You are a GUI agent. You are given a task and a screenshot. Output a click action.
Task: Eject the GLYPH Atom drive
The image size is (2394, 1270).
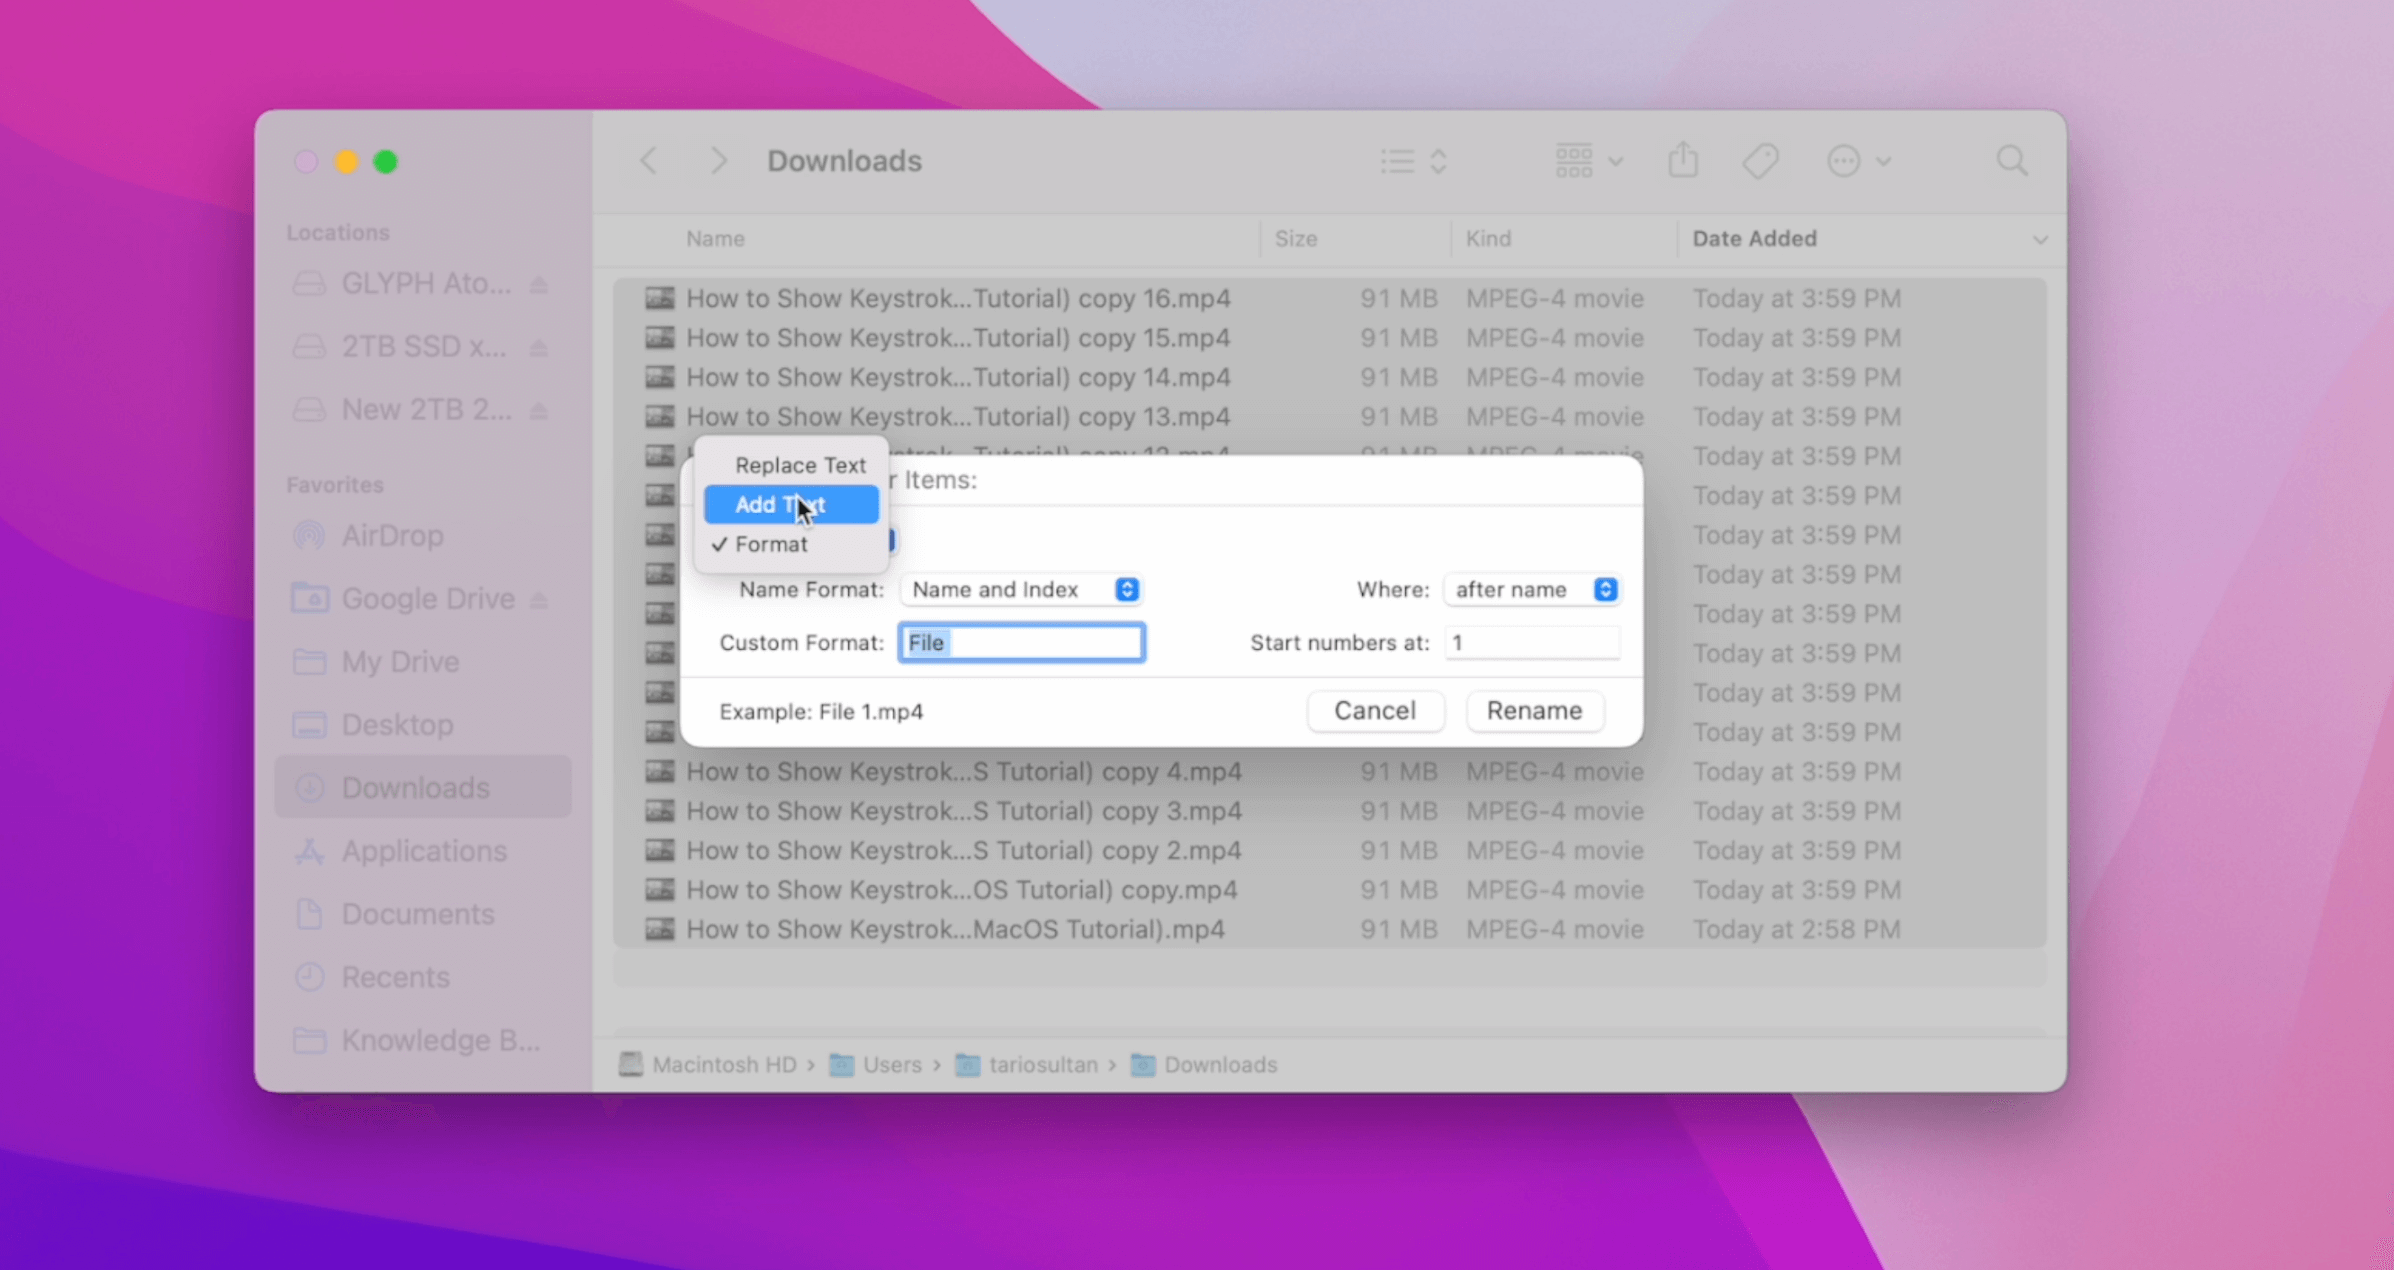pyautogui.click(x=540, y=283)
